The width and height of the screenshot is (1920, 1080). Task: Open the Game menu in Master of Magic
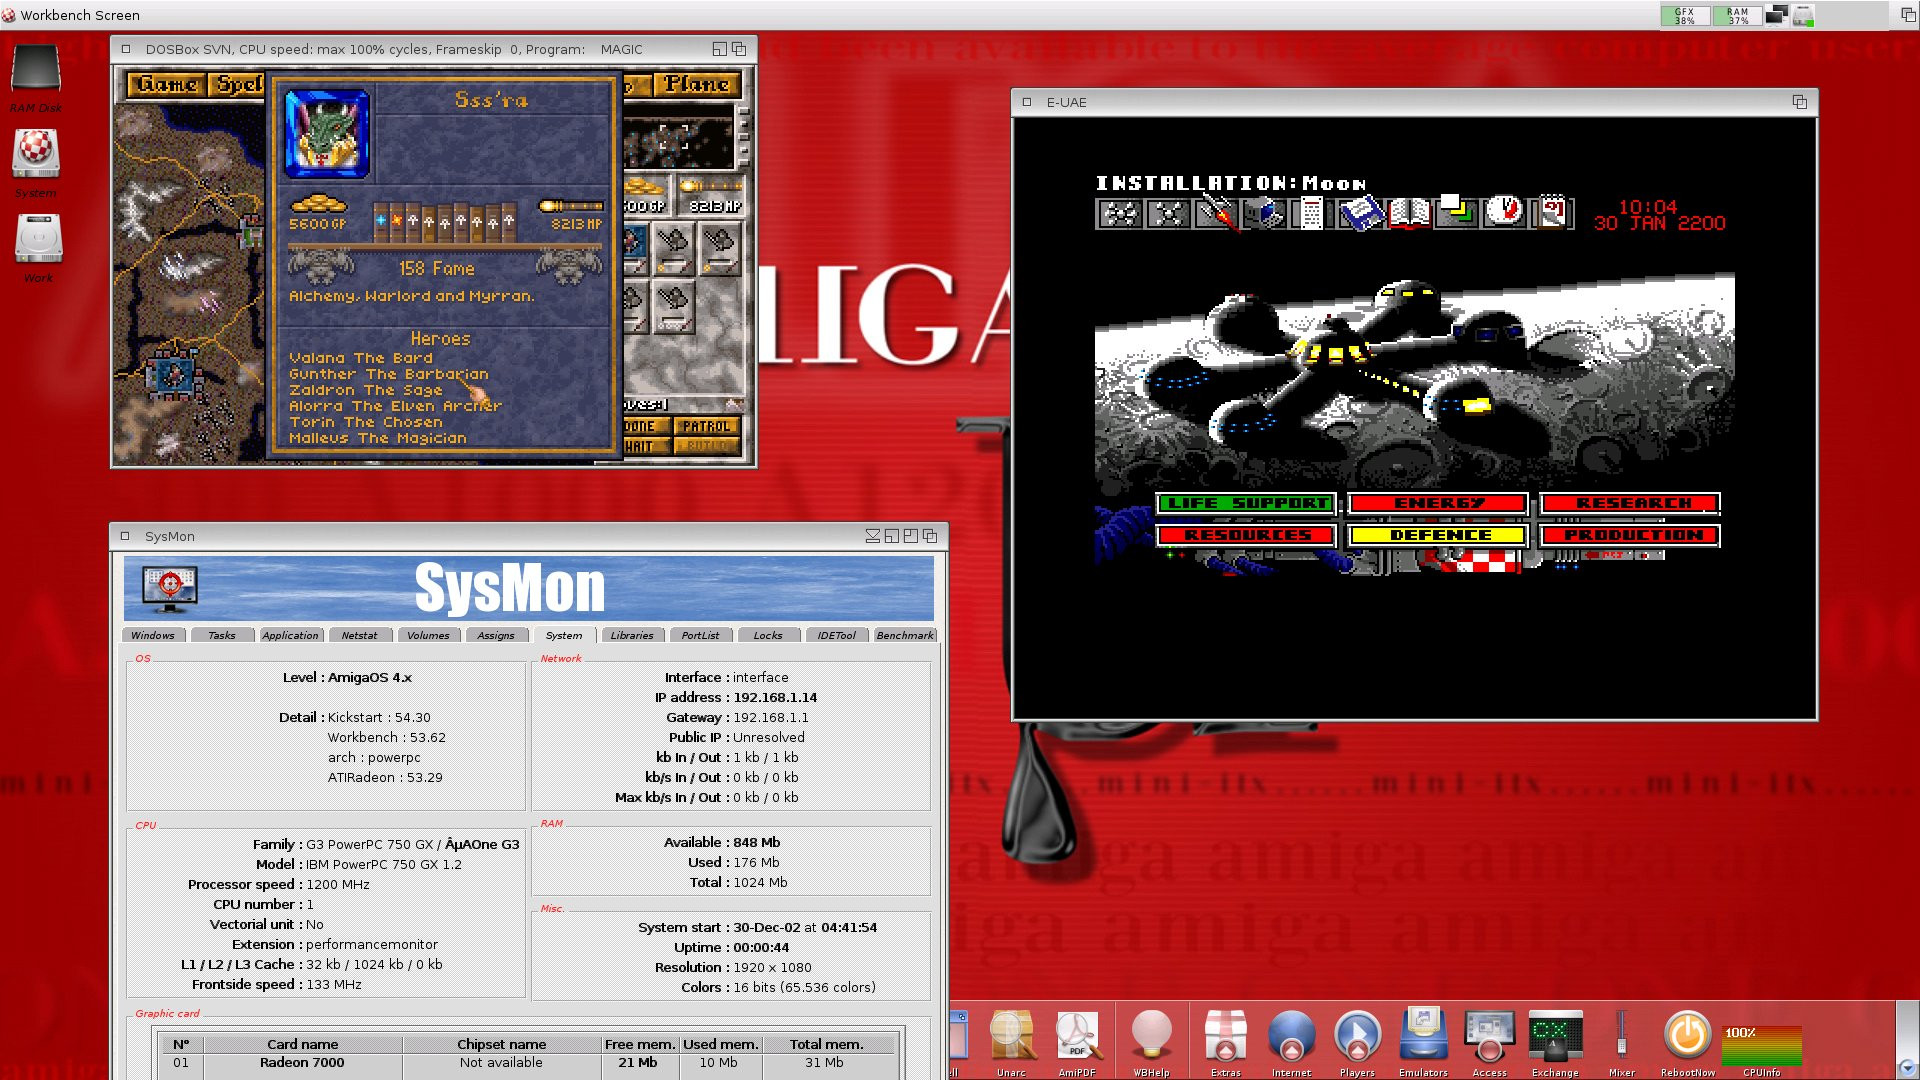click(x=167, y=84)
